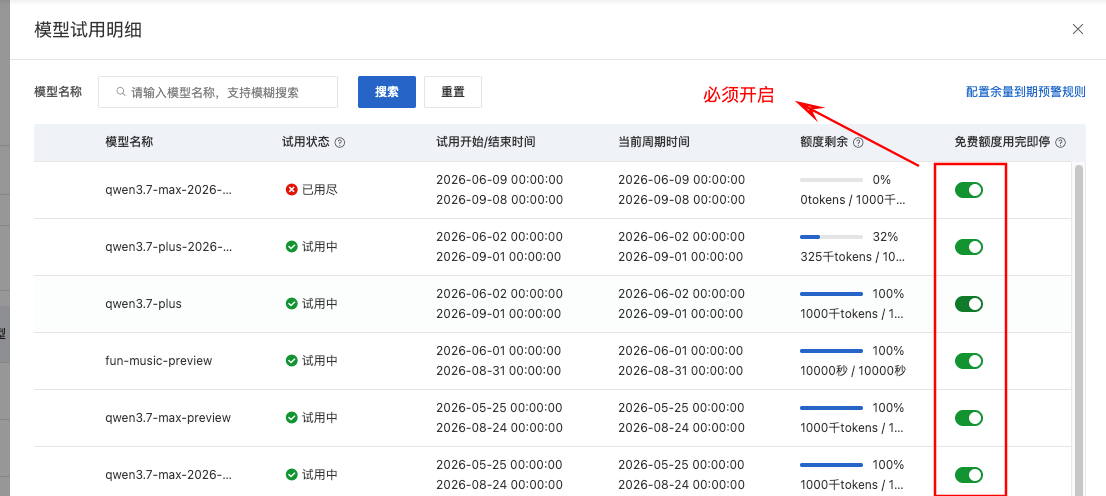1106x496 pixels.
Task: Click the qwen3.7-max-preview model name
Action: [168, 418]
